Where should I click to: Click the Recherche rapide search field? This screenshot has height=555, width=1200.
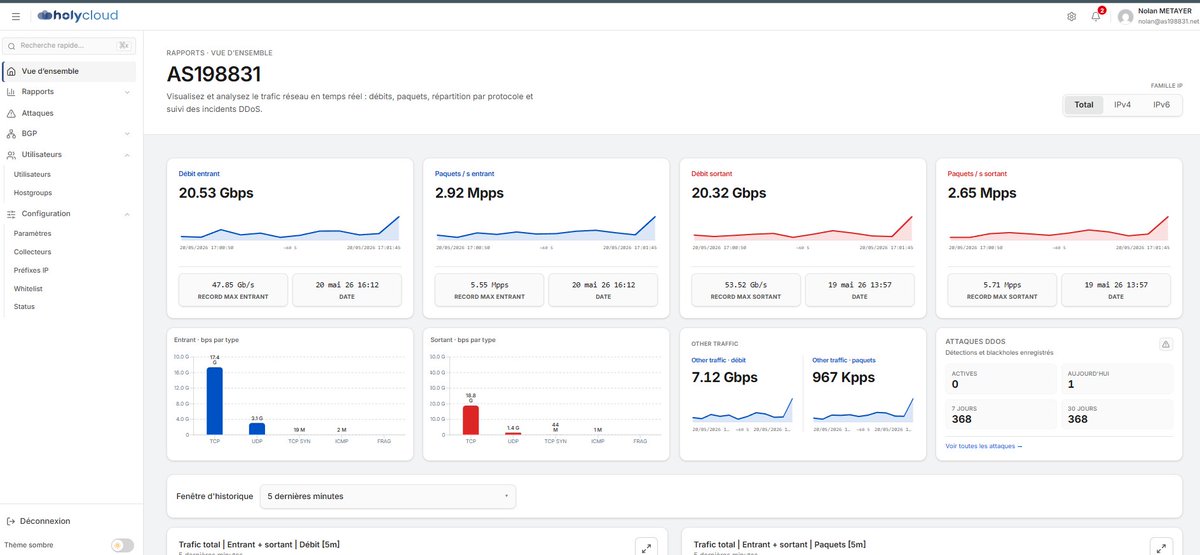(x=69, y=45)
